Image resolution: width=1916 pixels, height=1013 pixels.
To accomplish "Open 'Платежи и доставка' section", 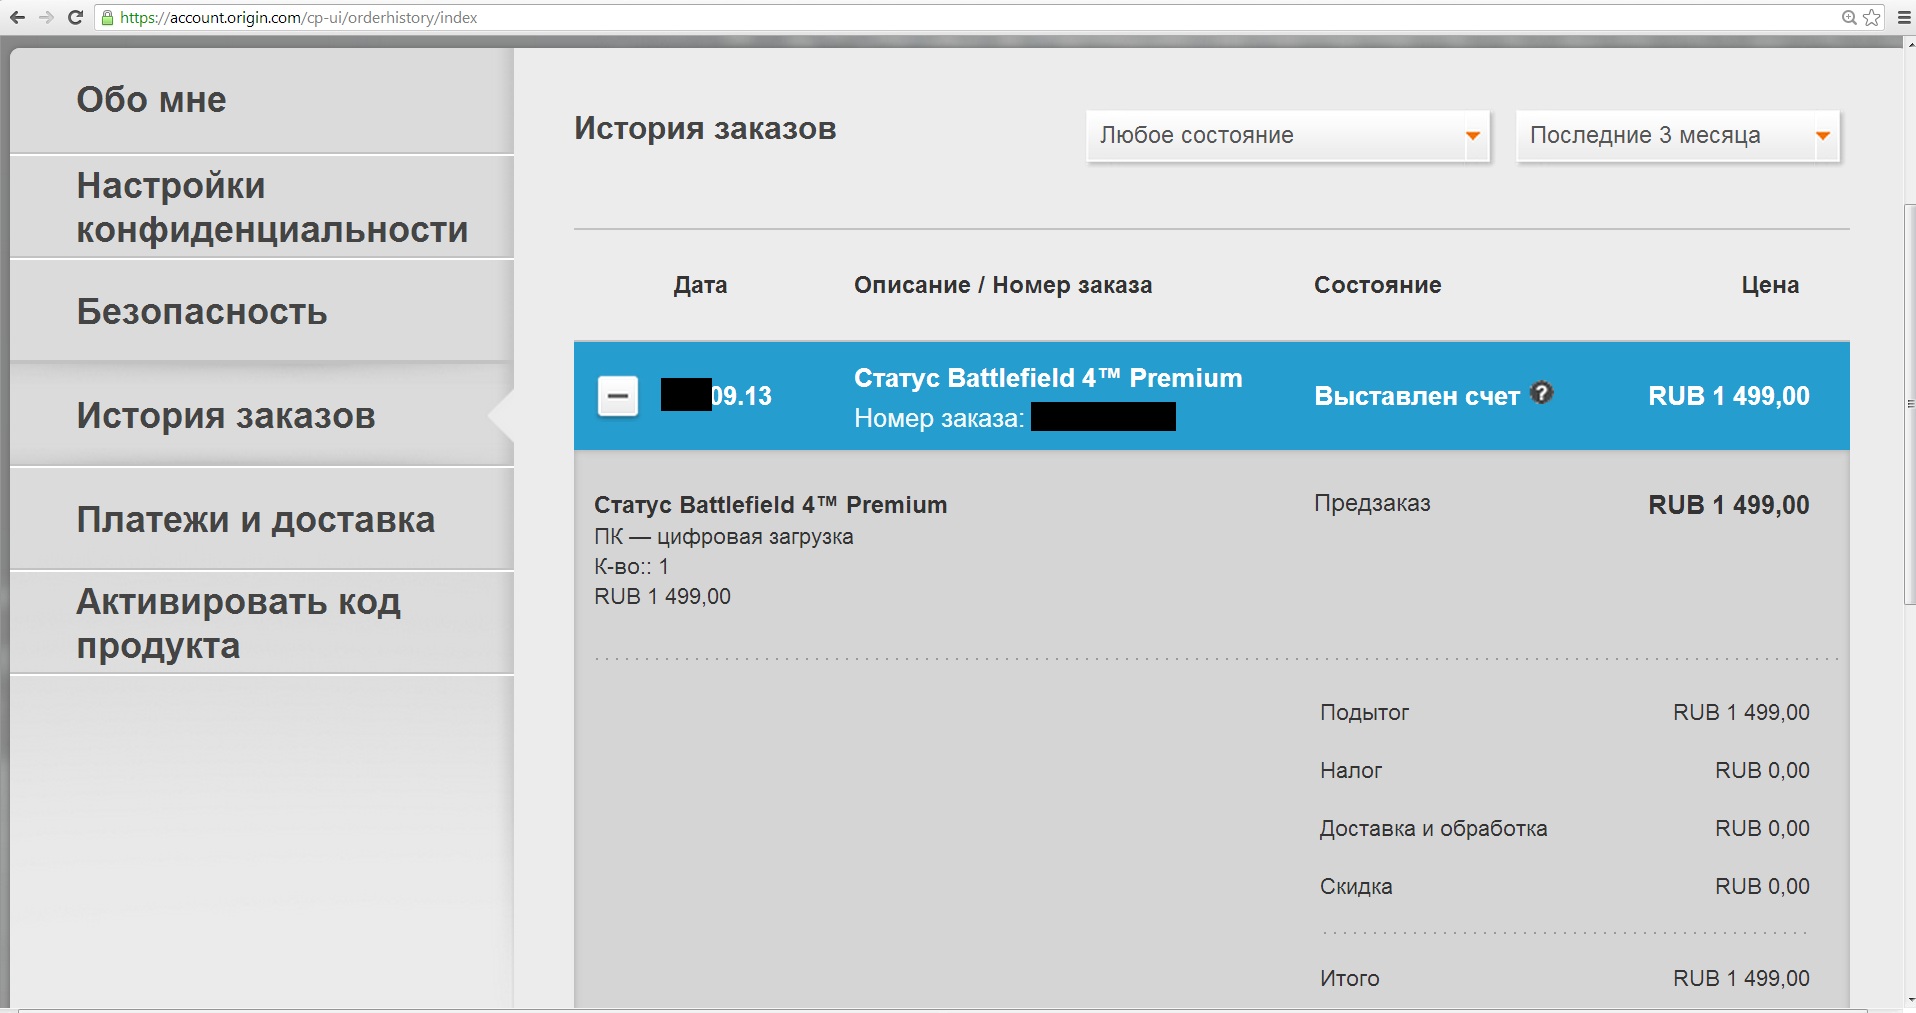I will click(262, 519).
